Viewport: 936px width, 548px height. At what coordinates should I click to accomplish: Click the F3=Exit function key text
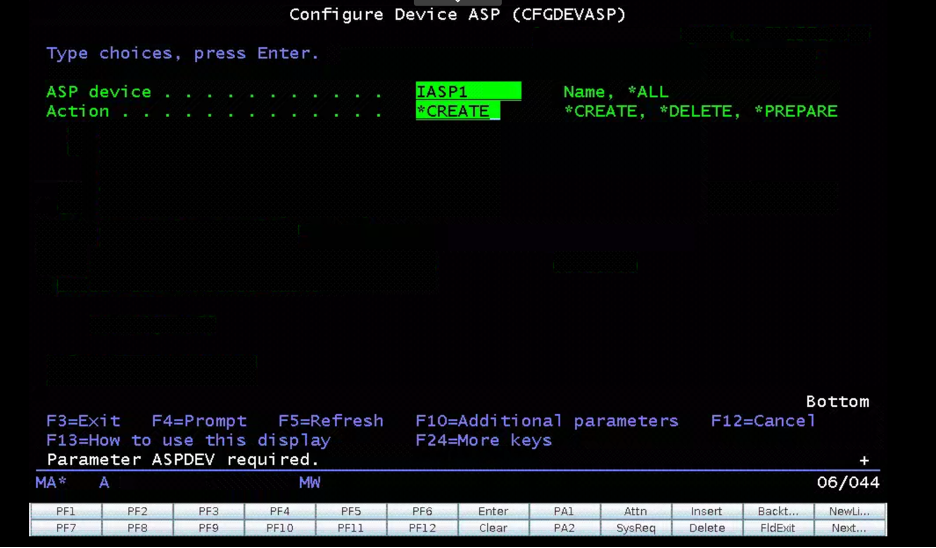point(83,421)
